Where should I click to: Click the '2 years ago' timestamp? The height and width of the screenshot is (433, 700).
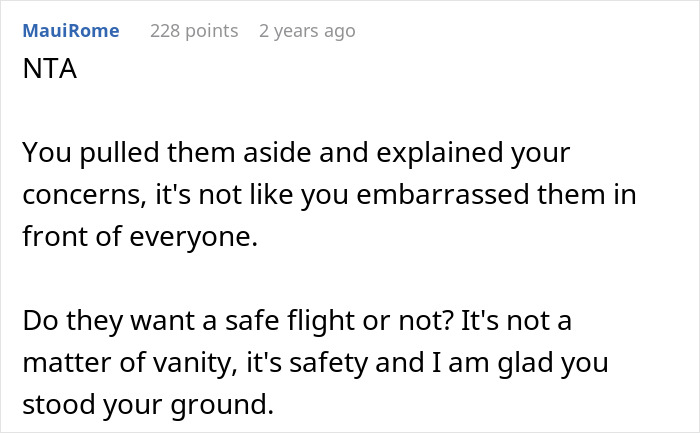(306, 31)
